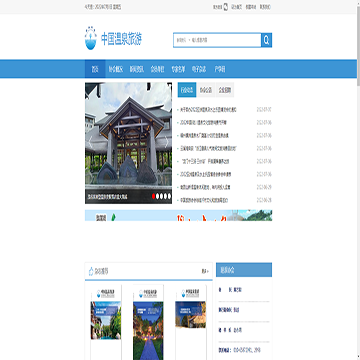Click the middle top-bar link after the phone icon

[x=251, y=7]
